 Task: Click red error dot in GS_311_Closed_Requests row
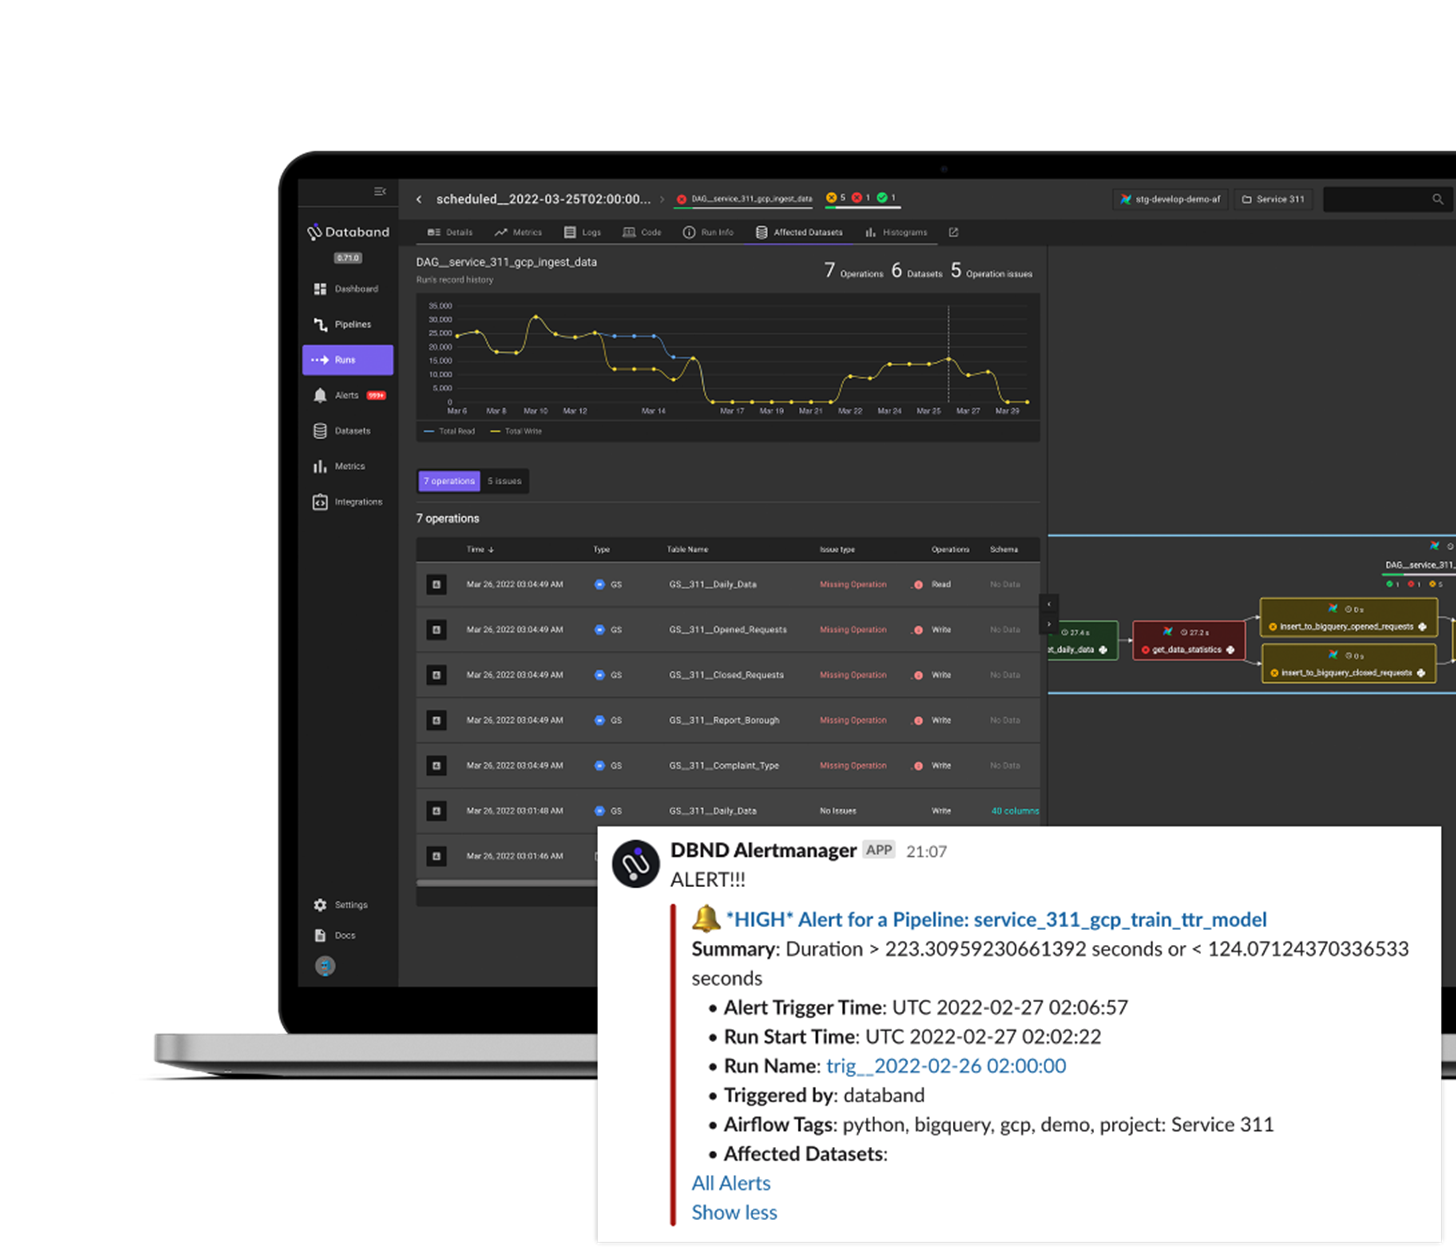coord(918,675)
